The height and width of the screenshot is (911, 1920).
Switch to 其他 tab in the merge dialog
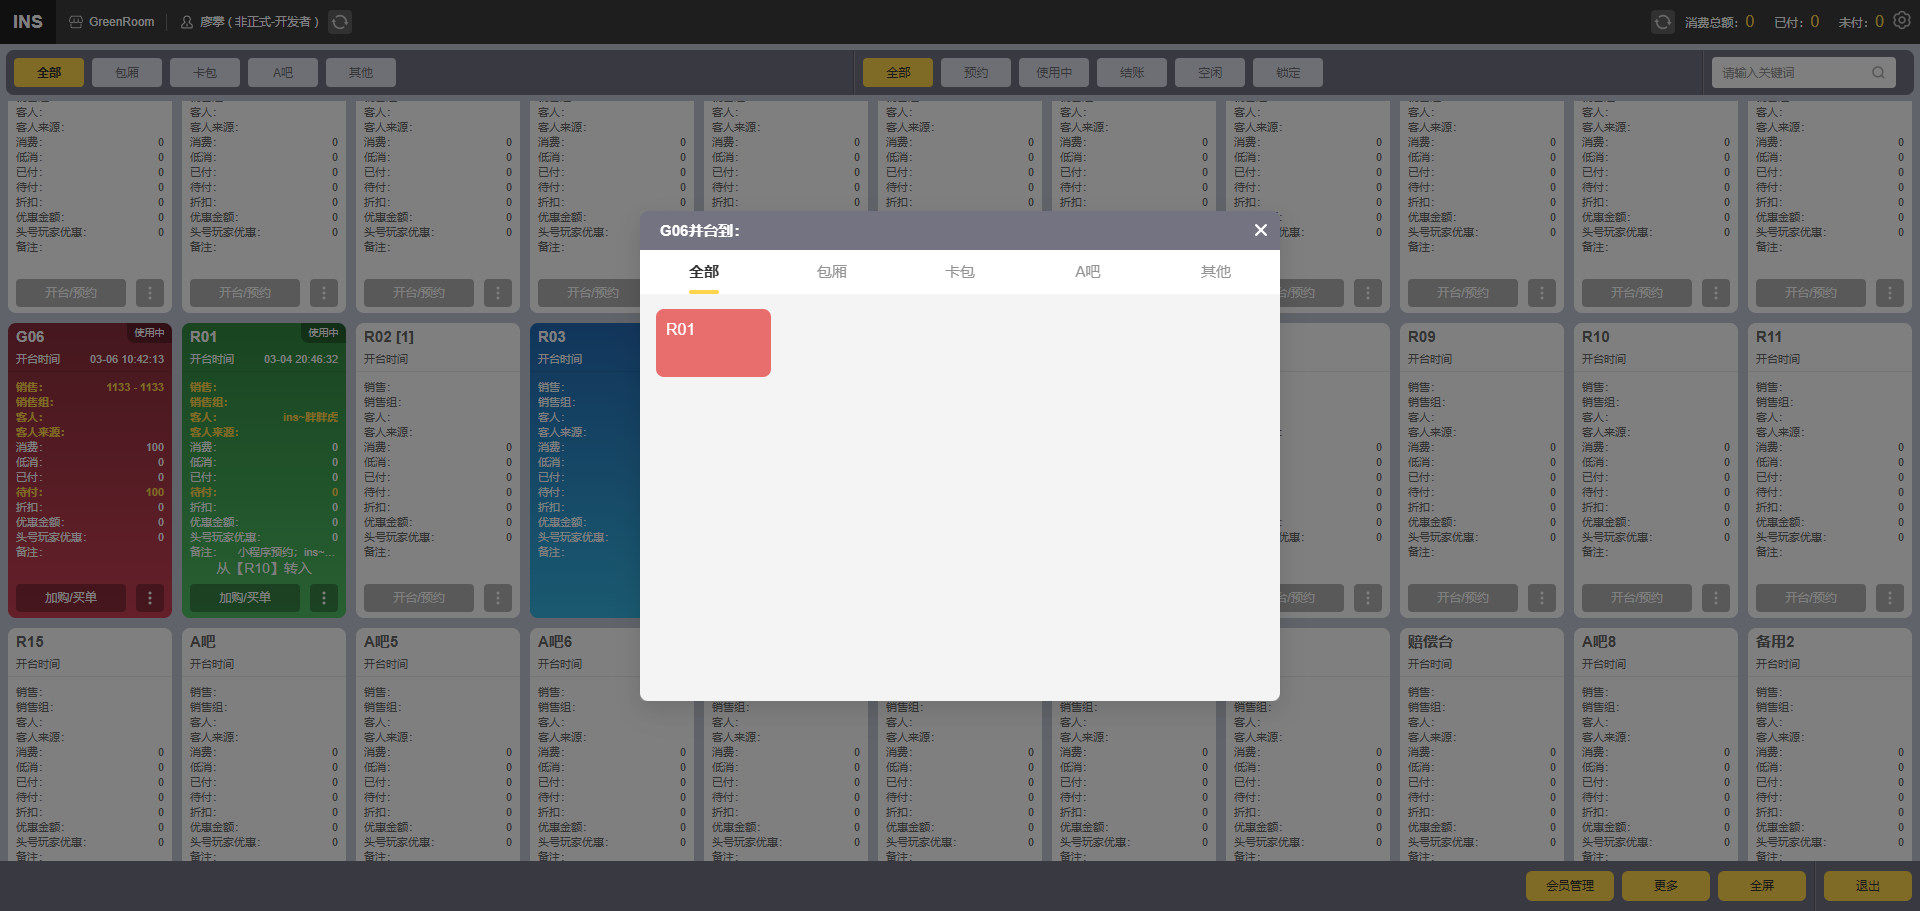point(1216,272)
